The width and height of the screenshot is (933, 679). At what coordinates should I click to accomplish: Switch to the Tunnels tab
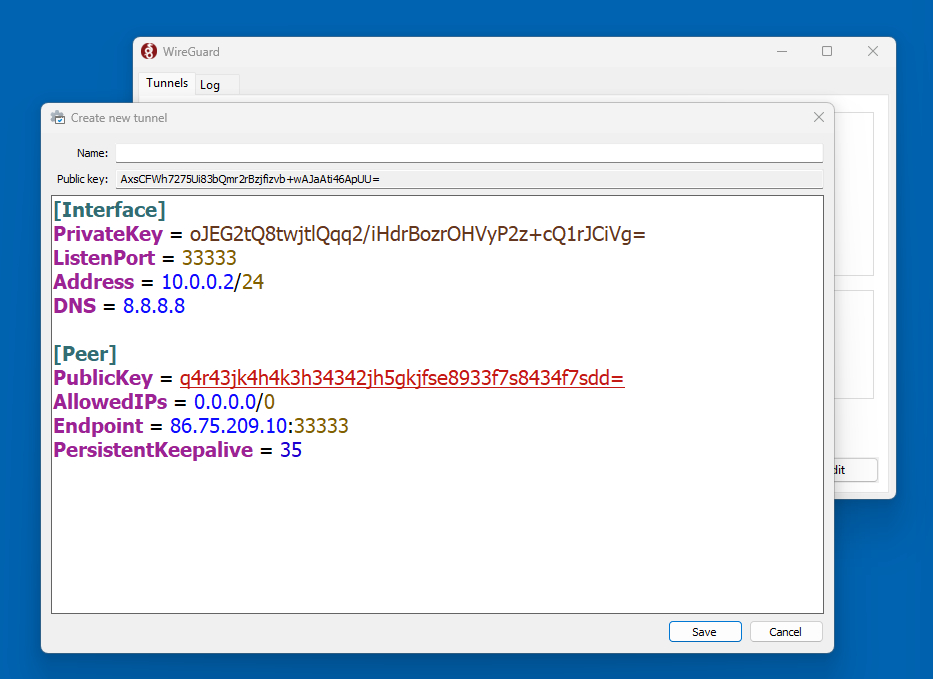[x=167, y=83]
